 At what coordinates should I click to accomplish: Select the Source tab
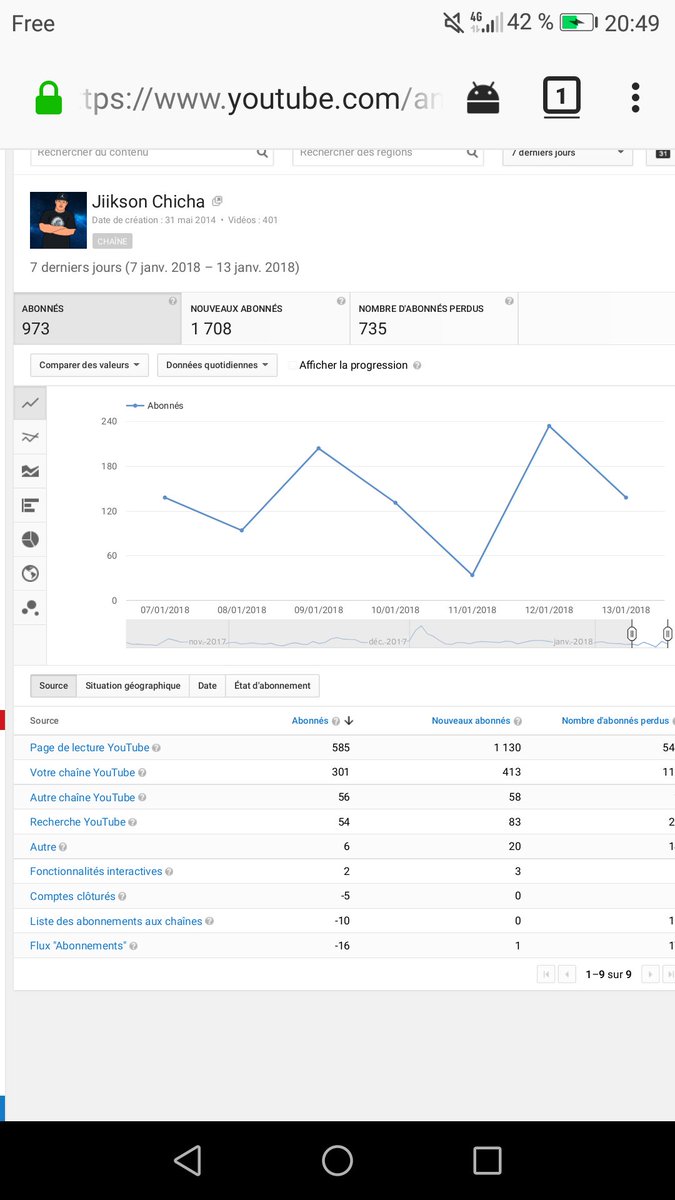pyautogui.click(x=53, y=686)
